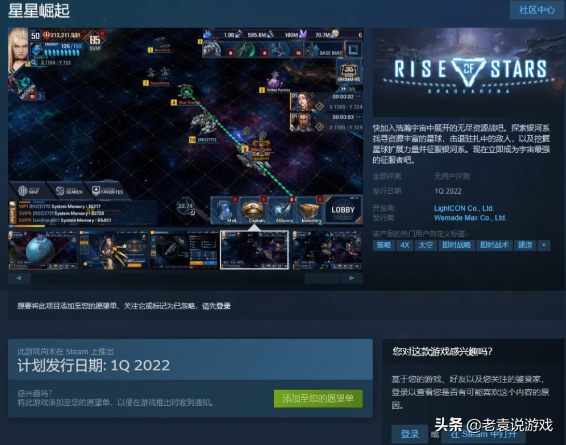The height and width of the screenshot is (445, 566).
Task: Click the 您对这款游戏感兴趣吗? heading
Action: tap(443, 351)
